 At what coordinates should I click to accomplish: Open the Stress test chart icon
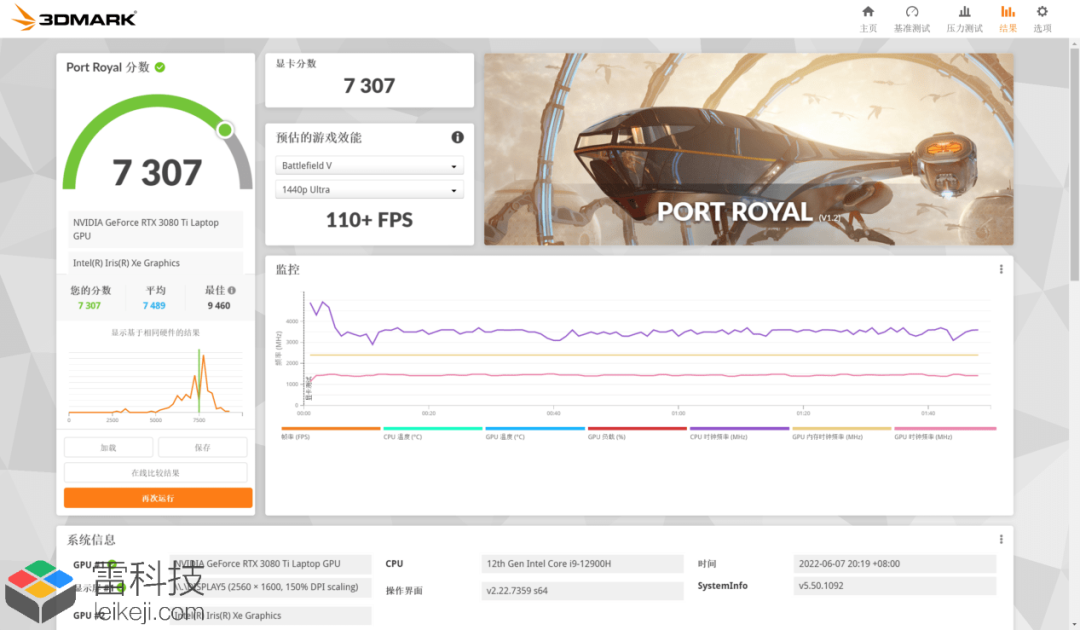click(964, 19)
